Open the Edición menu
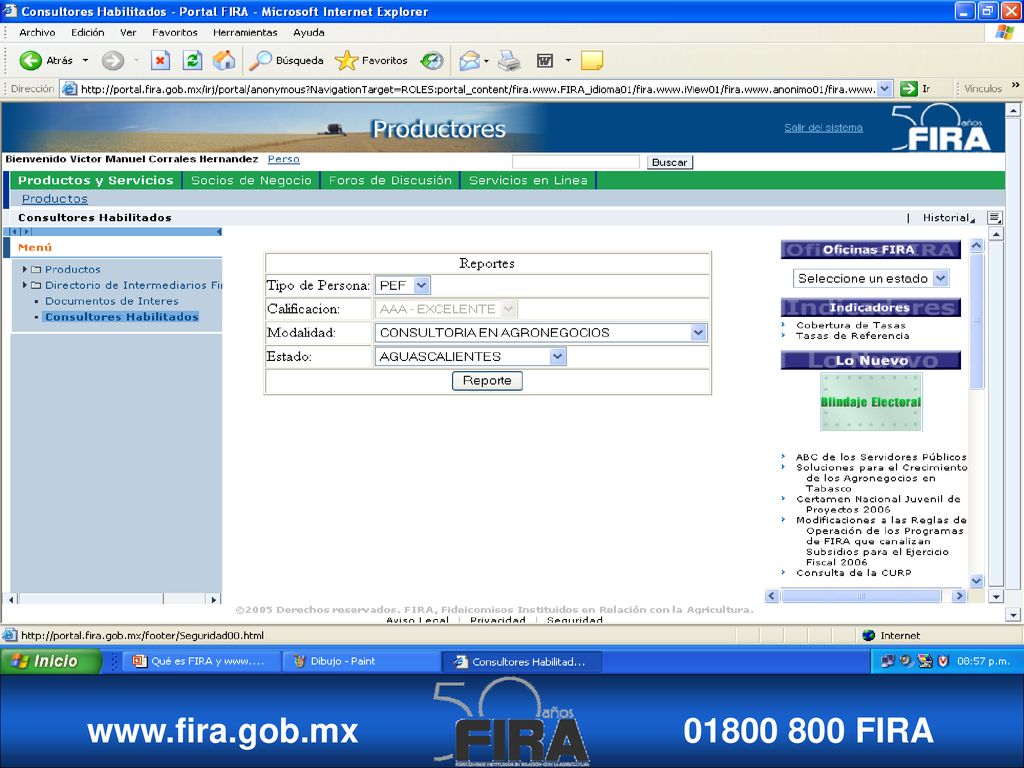Viewport: 1024px width, 768px height. click(x=88, y=33)
